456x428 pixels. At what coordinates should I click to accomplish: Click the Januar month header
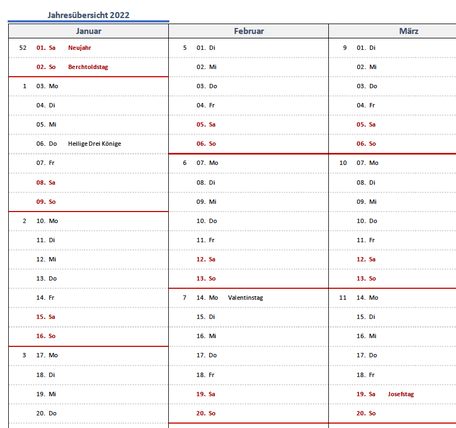tap(88, 31)
